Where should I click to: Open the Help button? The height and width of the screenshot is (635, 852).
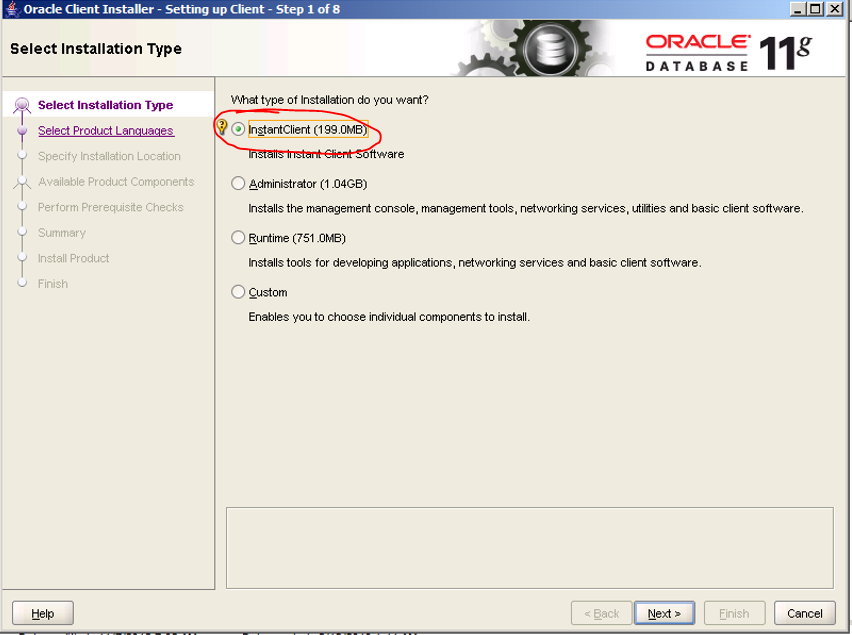43,613
